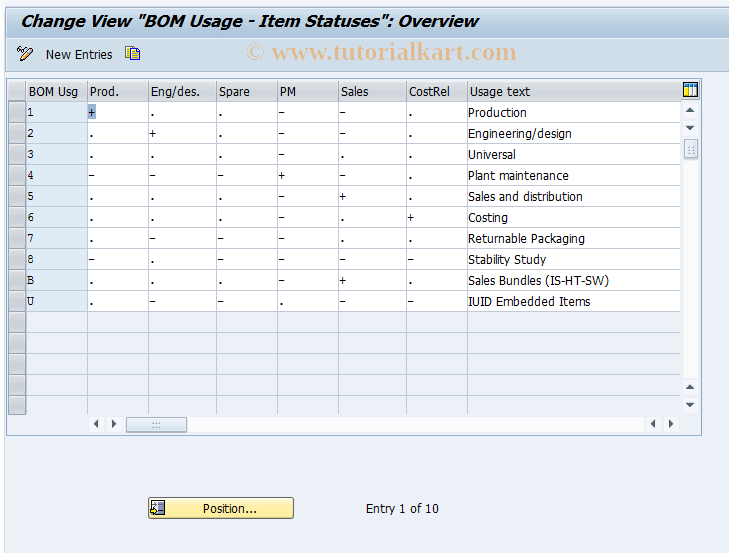The width and height of the screenshot is (729, 553).
Task: Click the Costing usage text
Action: point(488,218)
